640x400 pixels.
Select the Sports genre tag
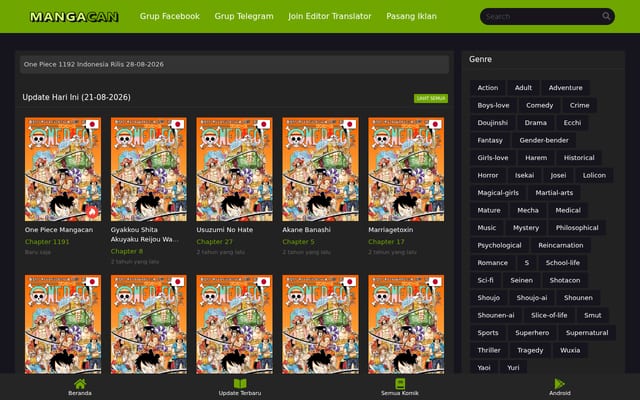(488, 333)
